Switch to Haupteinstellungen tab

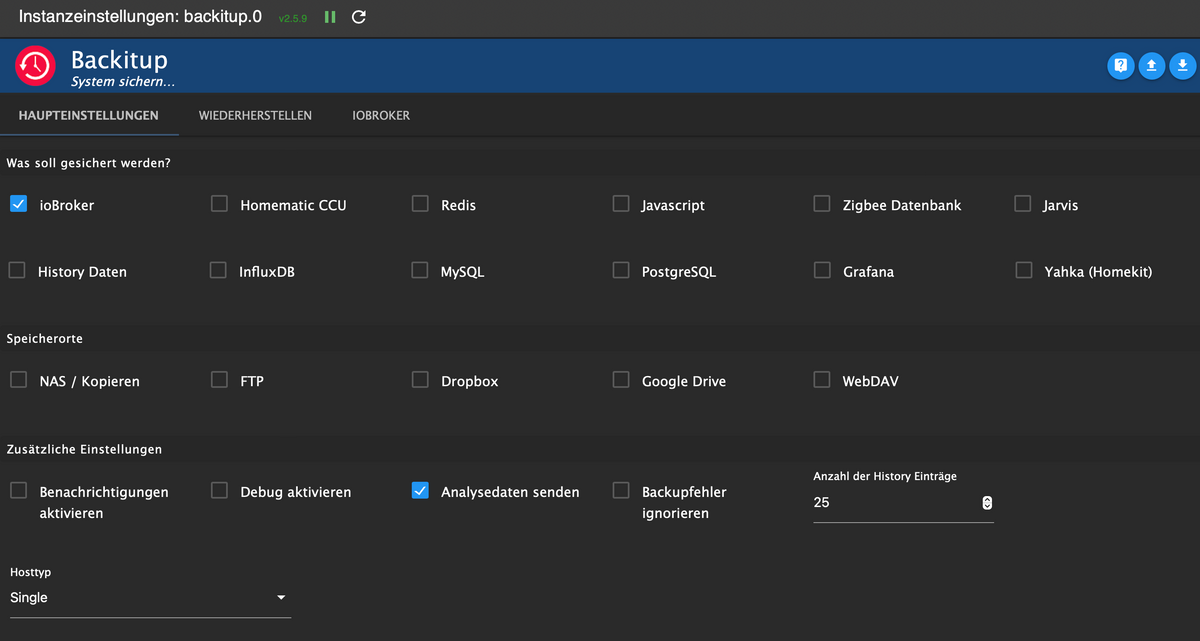click(x=89, y=115)
